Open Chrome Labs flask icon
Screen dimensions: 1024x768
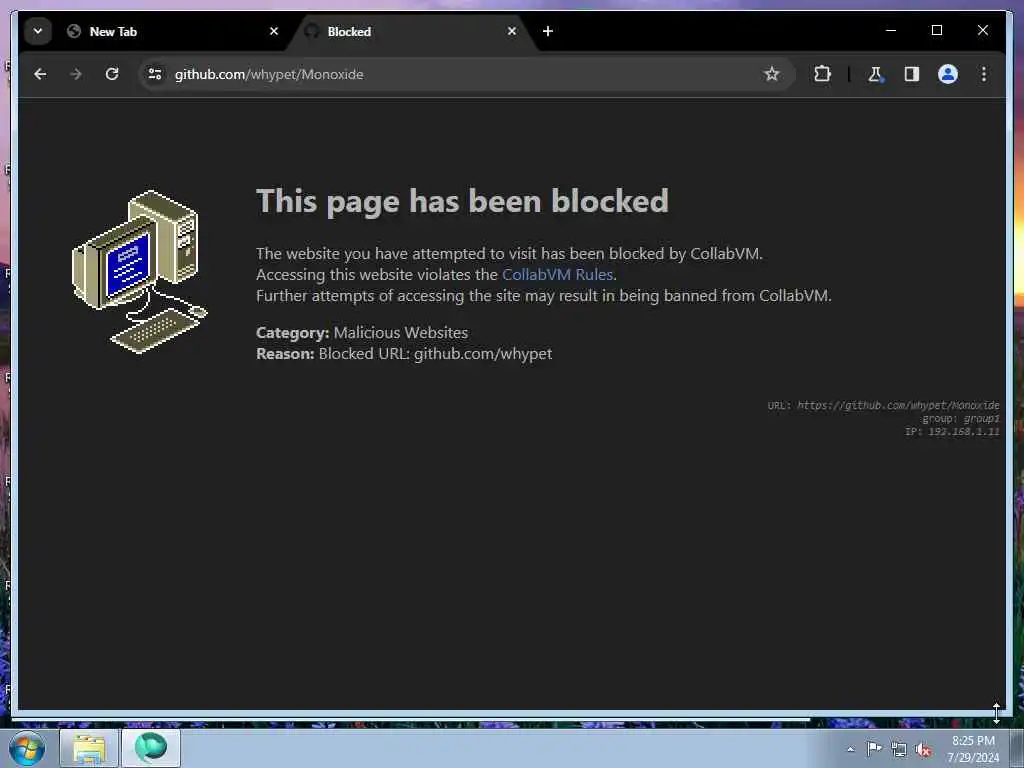(875, 74)
